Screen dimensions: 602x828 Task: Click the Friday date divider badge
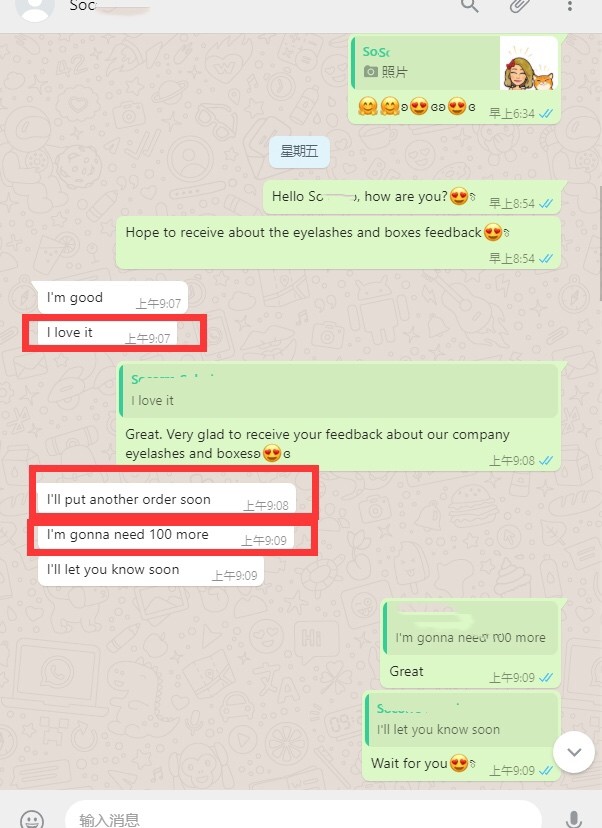(x=299, y=152)
